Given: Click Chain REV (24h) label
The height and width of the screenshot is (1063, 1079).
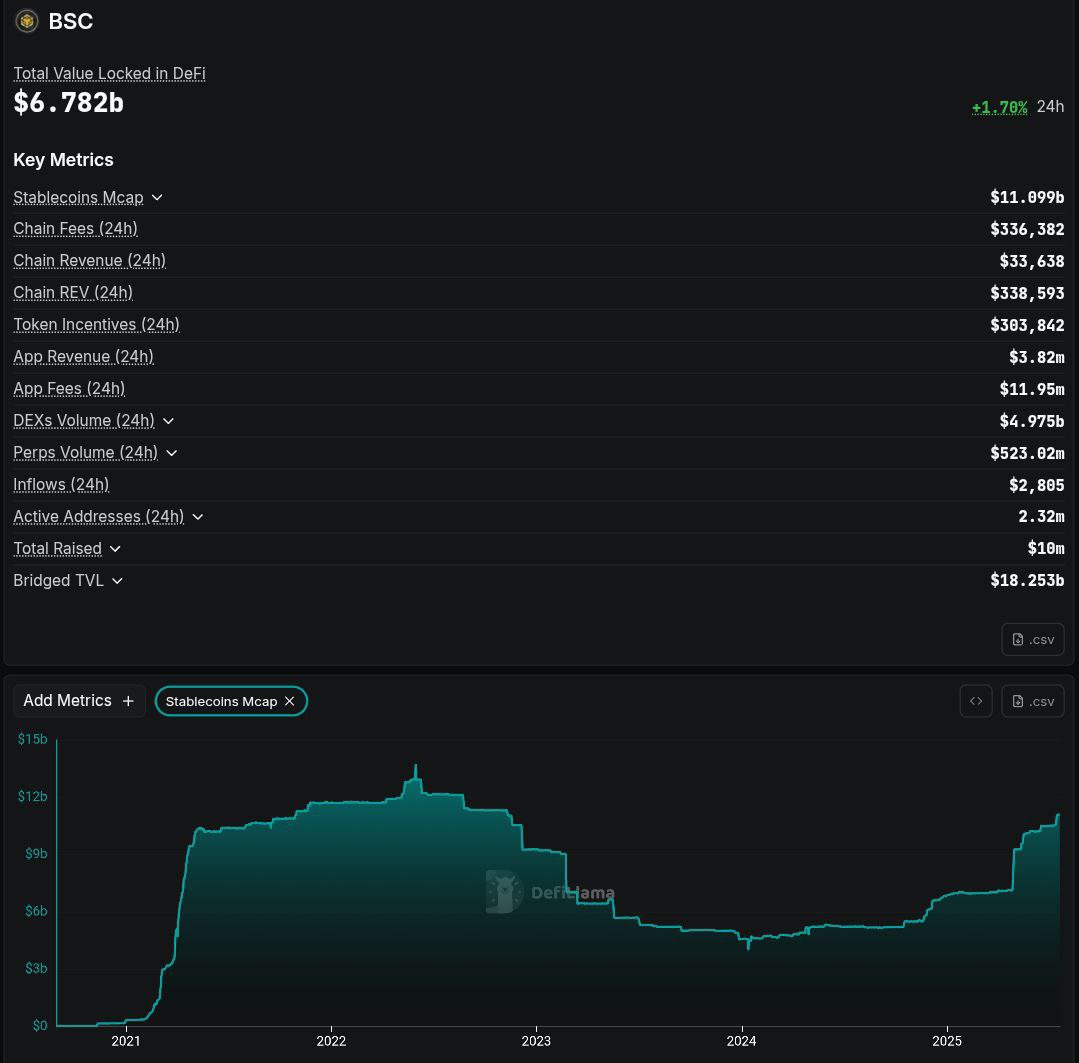Looking at the screenshot, I should tap(73, 292).
